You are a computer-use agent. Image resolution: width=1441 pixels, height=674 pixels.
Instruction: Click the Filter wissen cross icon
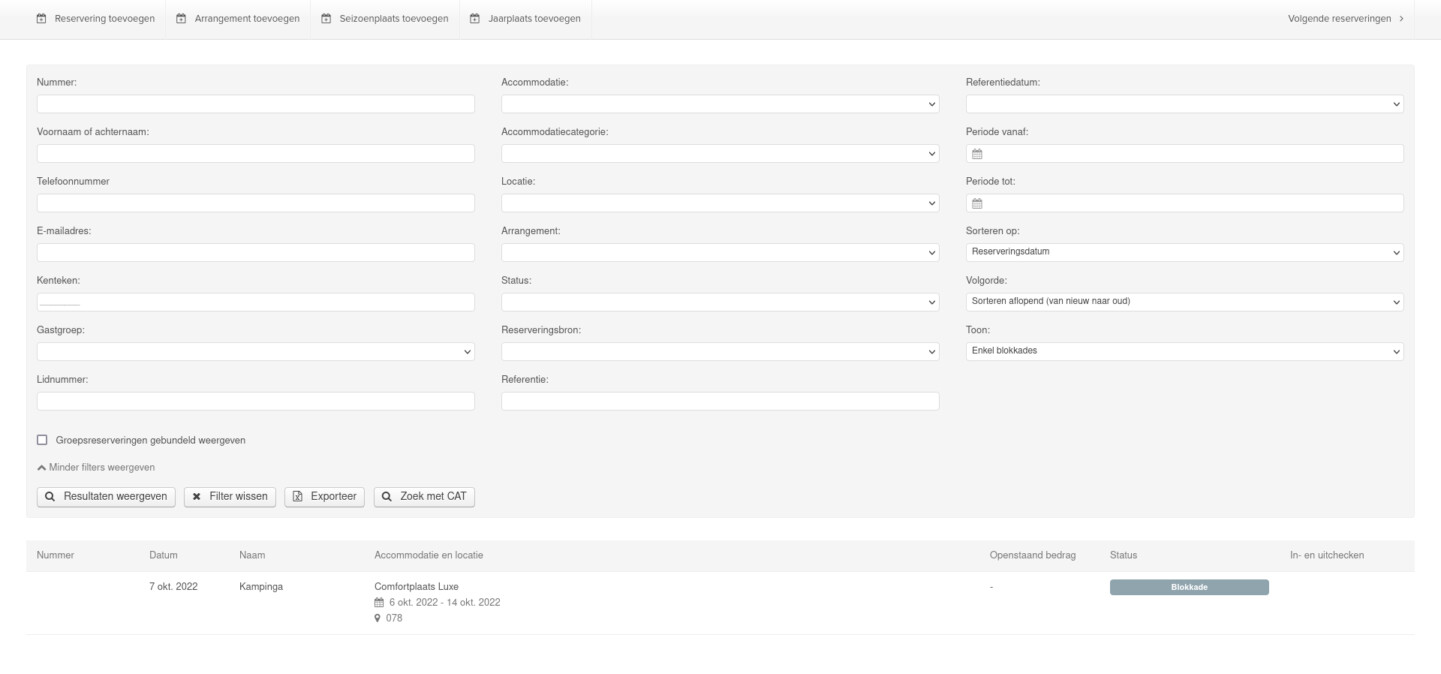pyautogui.click(x=197, y=496)
